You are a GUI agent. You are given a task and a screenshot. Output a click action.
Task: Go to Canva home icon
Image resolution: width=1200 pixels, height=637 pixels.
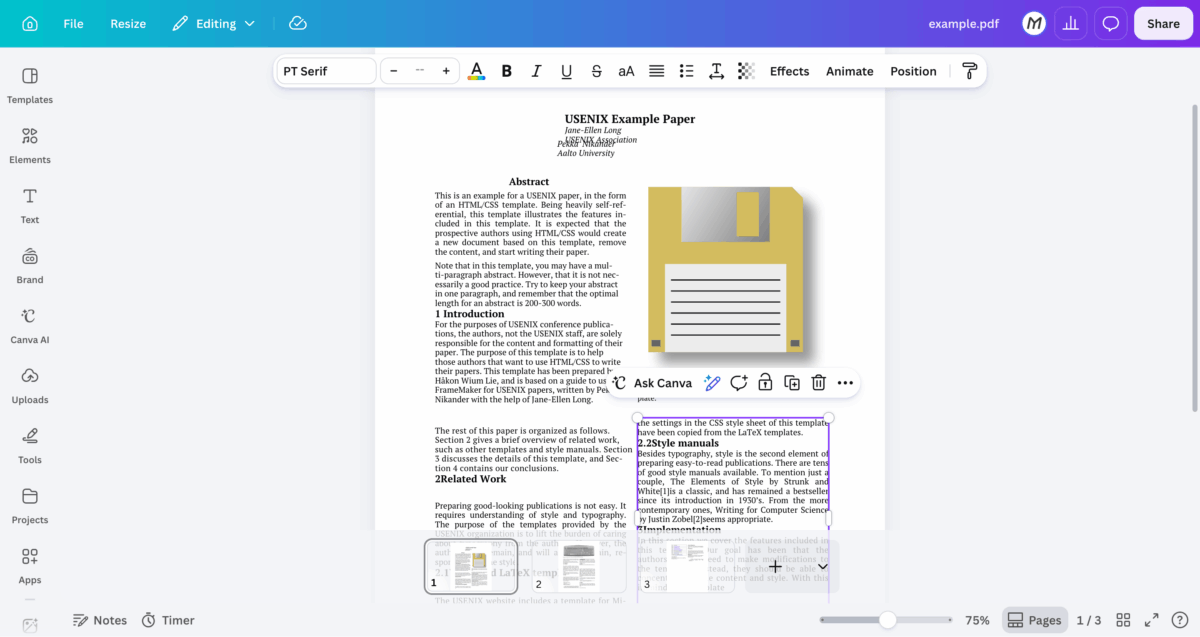point(30,23)
